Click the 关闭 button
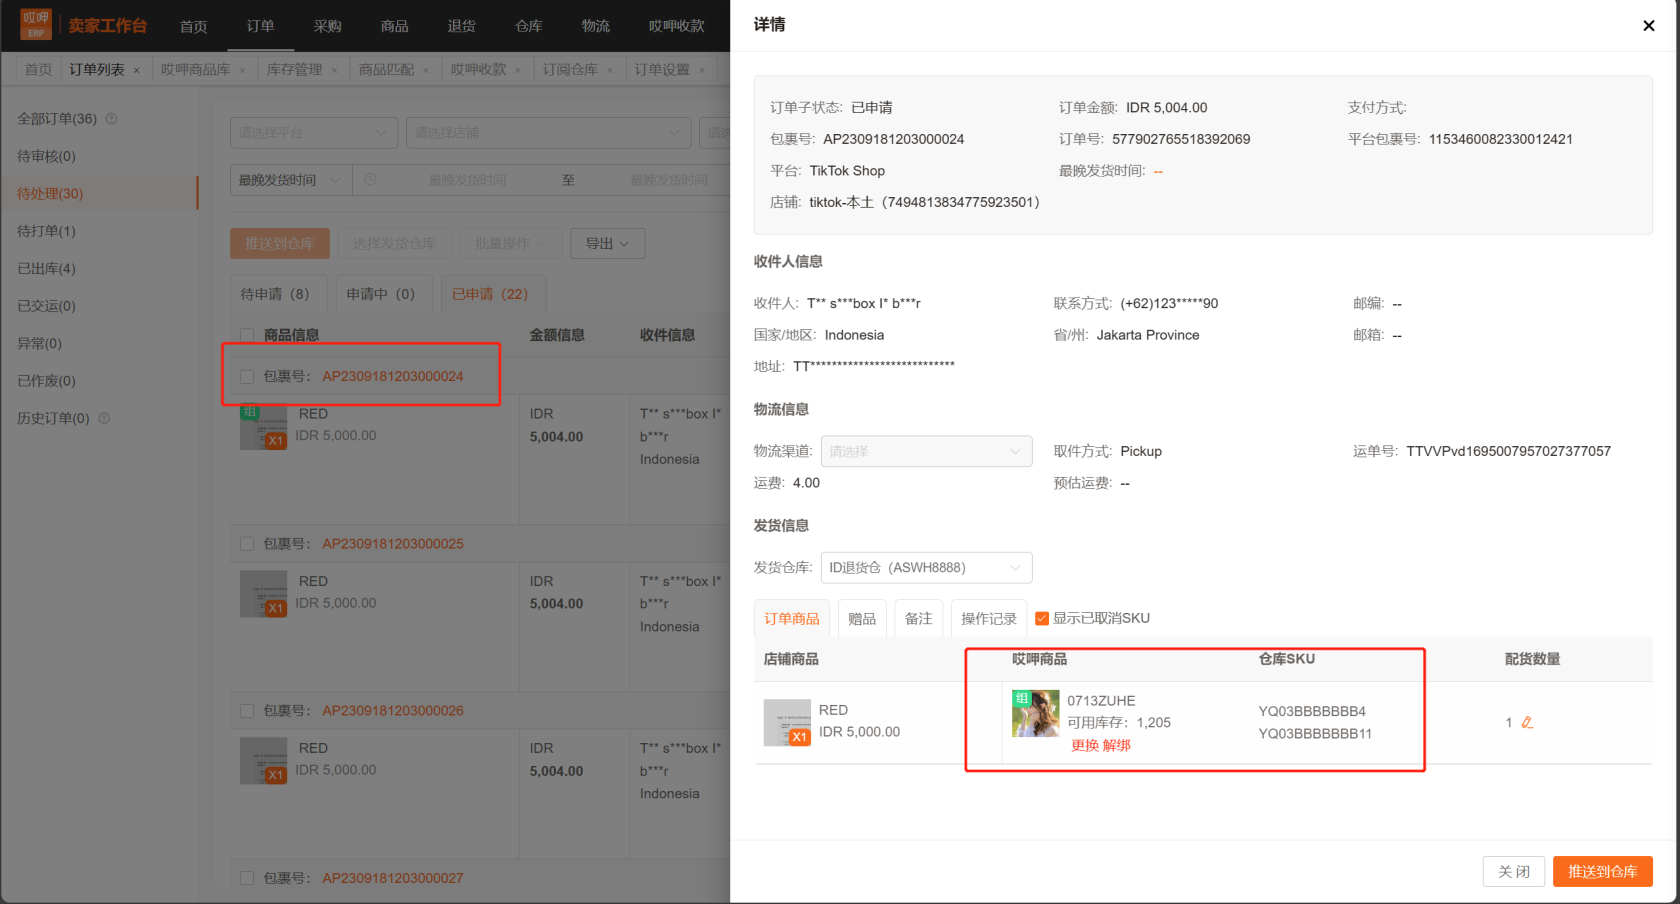The height and width of the screenshot is (904, 1680). pyautogui.click(x=1513, y=871)
